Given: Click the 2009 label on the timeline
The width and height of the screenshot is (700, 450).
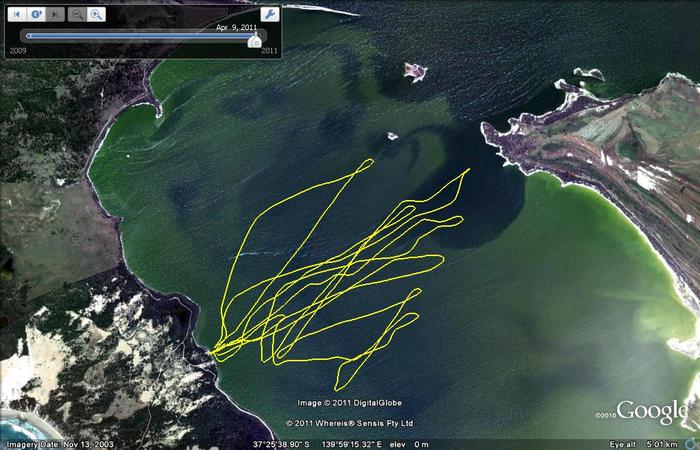Looking at the screenshot, I should (x=18, y=49).
